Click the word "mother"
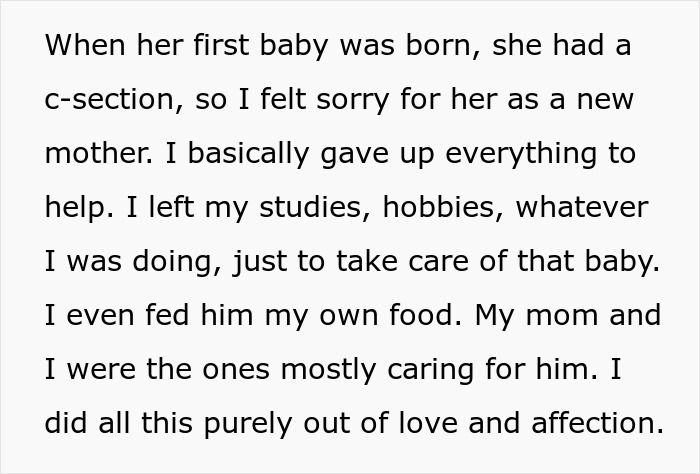This screenshot has width=700, height=474. pyautogui.click(x=97, y=153)
